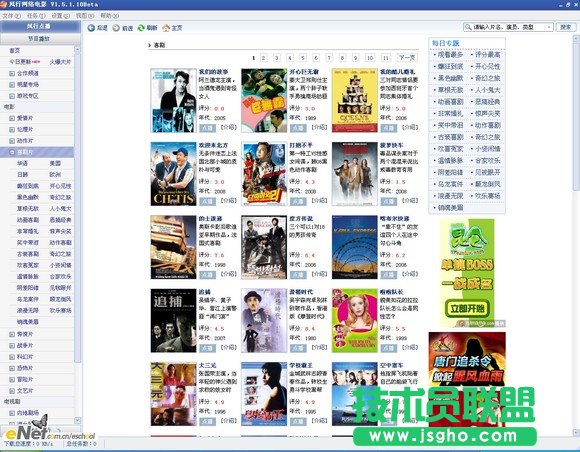The width and height of the screenshot is (580, 452).
Task: Open the search history dropdown arrow
Action: pyautogui.click(x=549, y=27)
